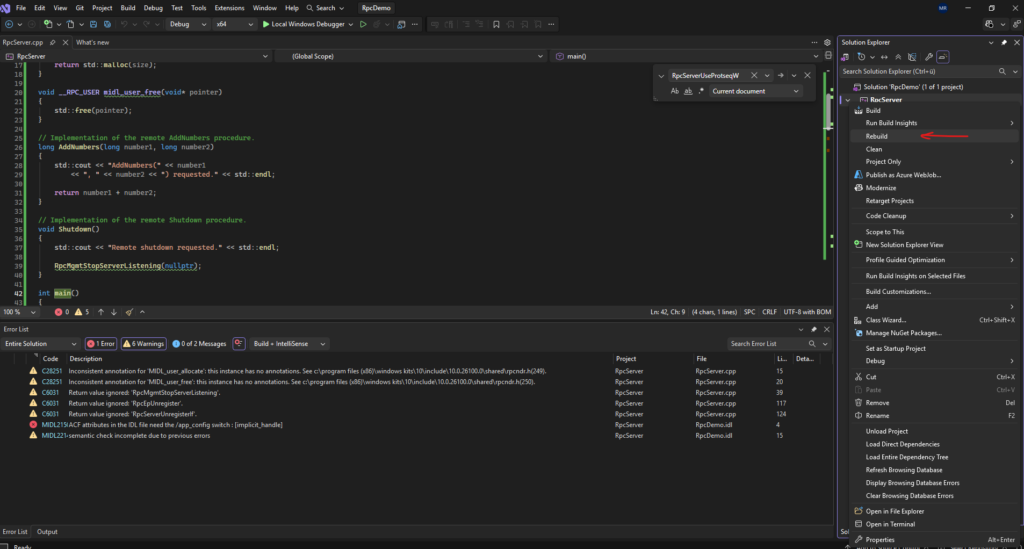Click the green Local Windows Debugger play icon
Screen dimensions: 1024x549
266,24
